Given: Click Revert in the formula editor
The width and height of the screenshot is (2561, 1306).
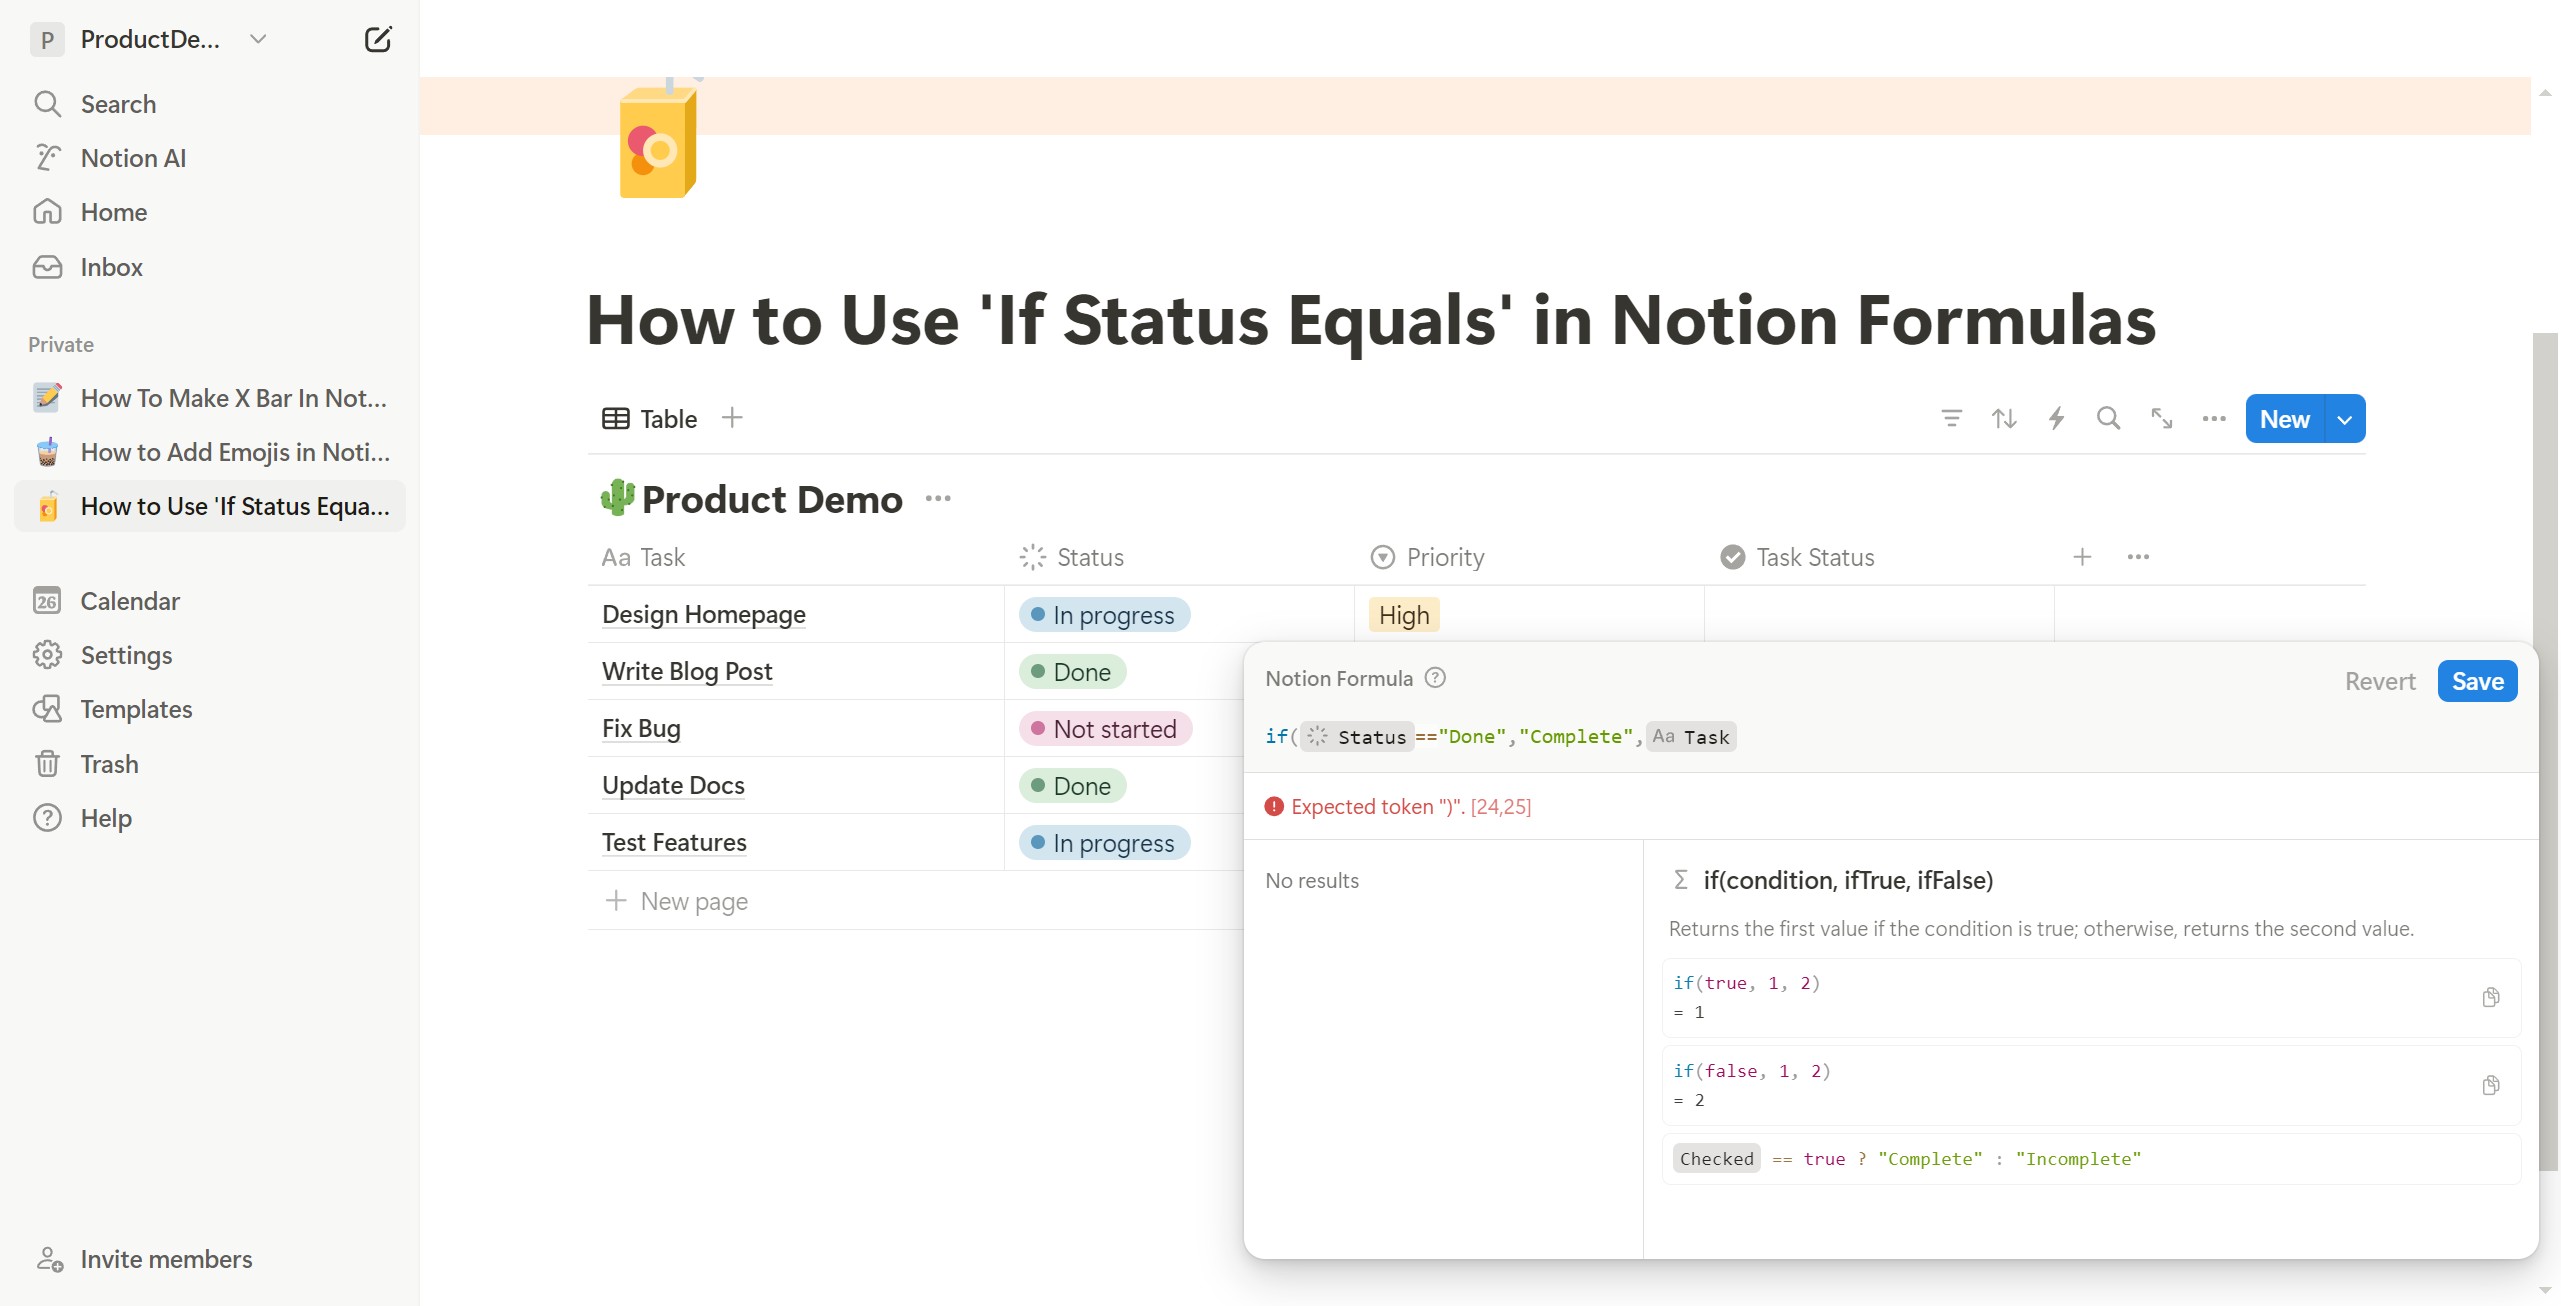Looking at the screenshot, I should (x=2380, y=682).
